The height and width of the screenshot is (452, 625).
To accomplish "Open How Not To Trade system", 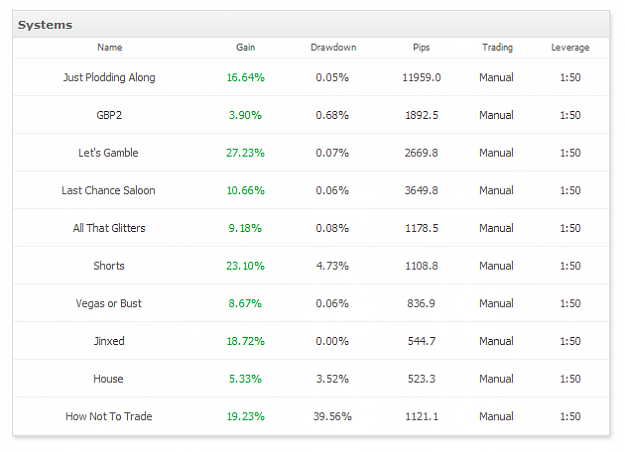I will click(x=109, y=416).
